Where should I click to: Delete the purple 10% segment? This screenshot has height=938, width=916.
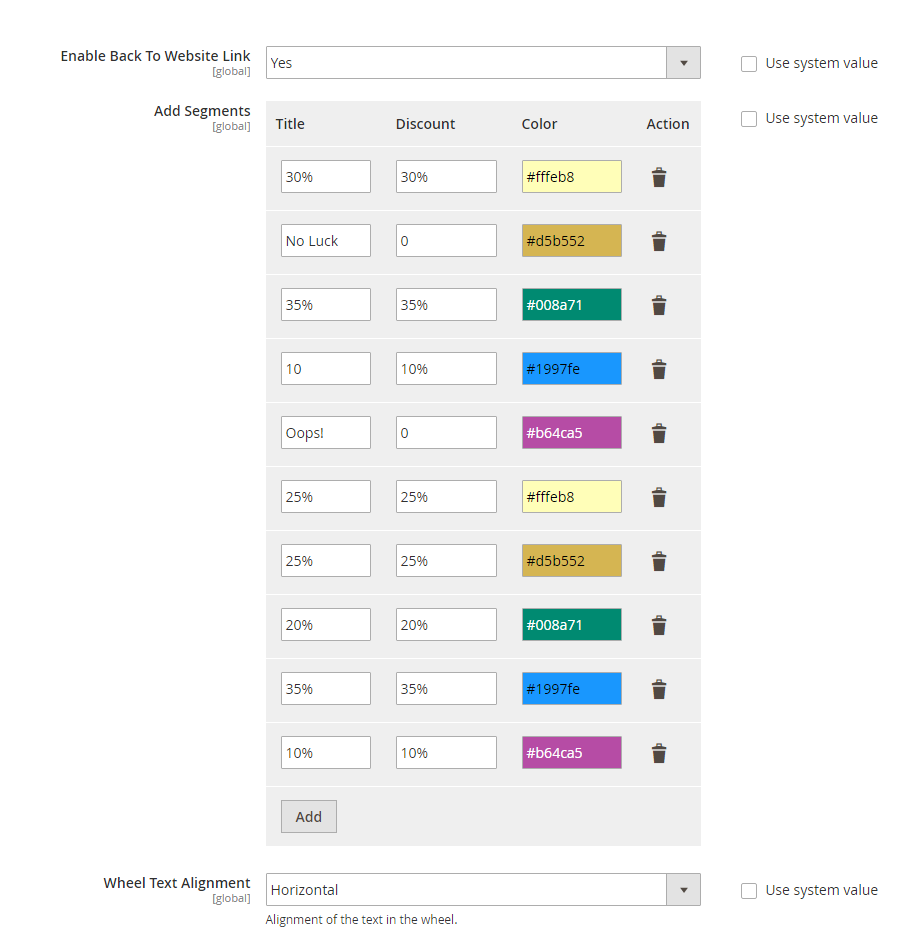click(658, 753)
